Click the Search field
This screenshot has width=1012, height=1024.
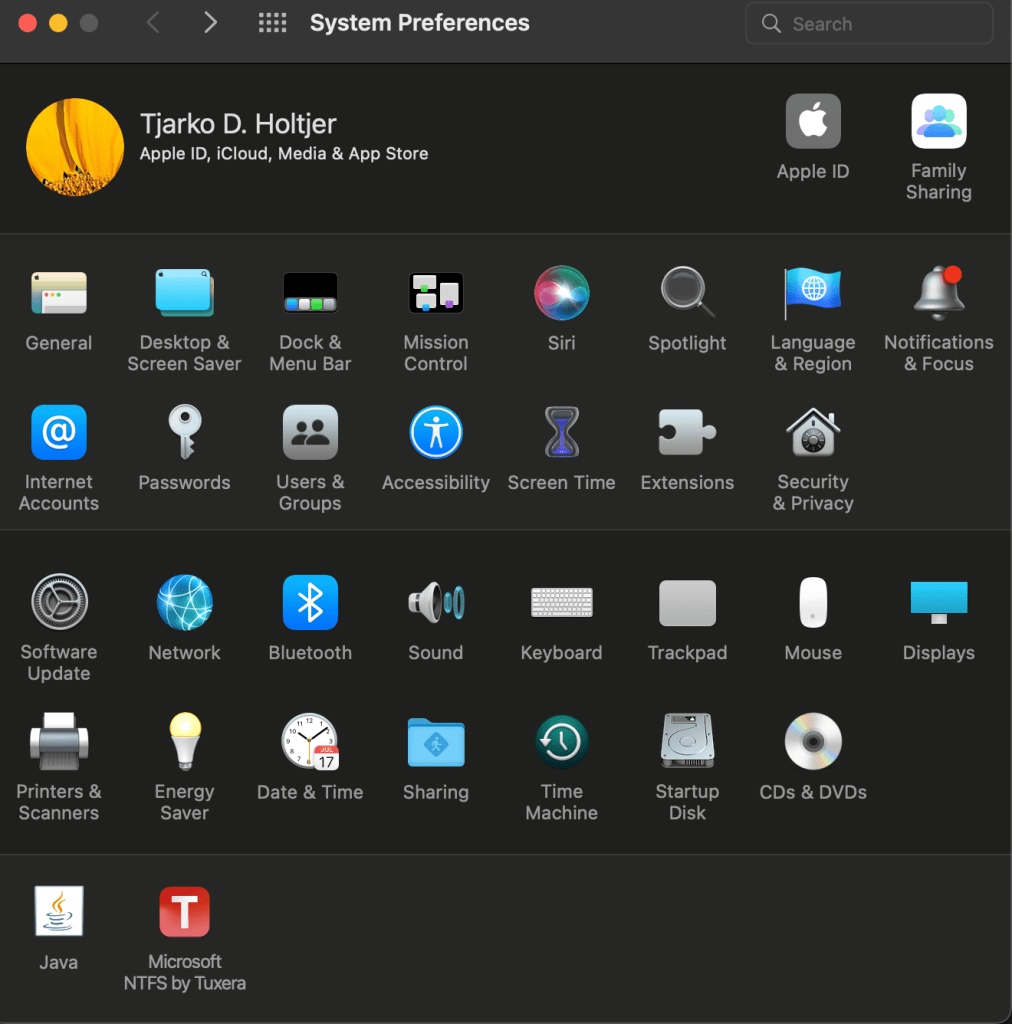[x=868, y=24]
